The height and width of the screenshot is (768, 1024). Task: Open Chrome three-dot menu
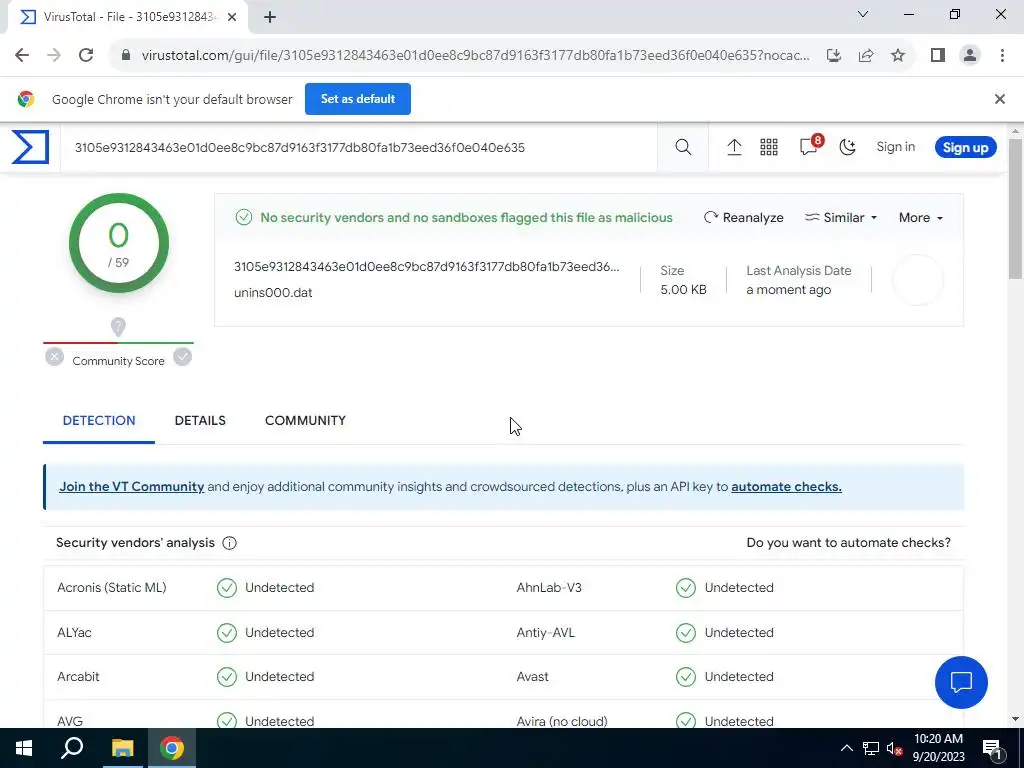1002,56
